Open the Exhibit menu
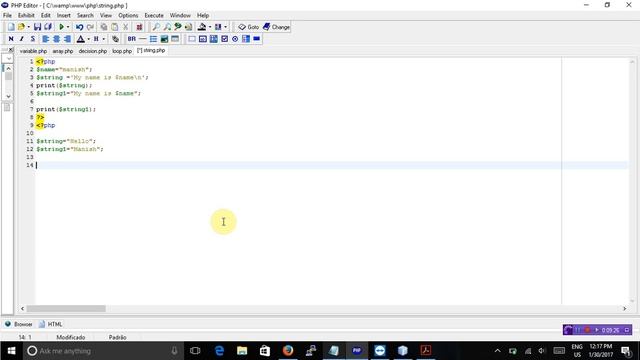Screen dimensions: 640x360 click(26, 16)
